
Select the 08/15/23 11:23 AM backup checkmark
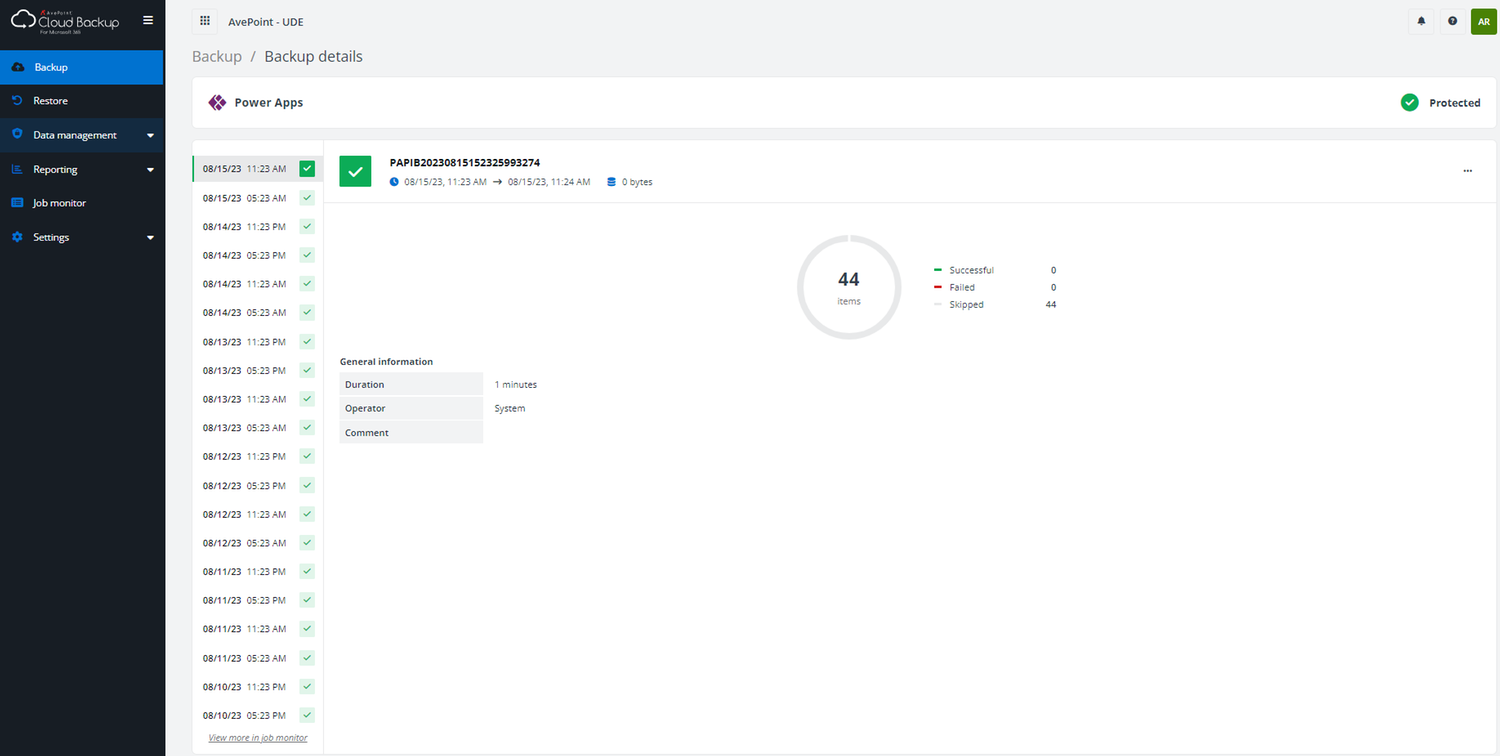click(x=307, y=169)
